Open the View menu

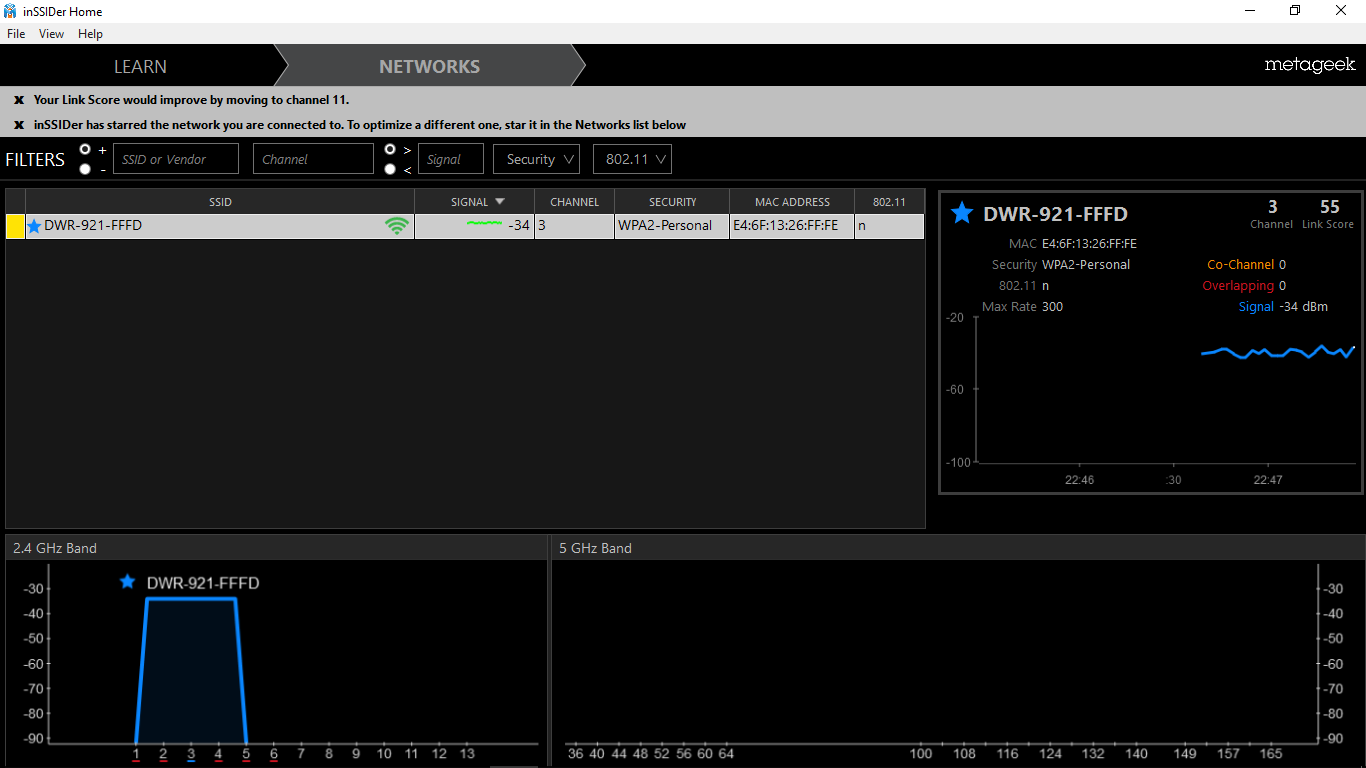[x=51, y=34]
